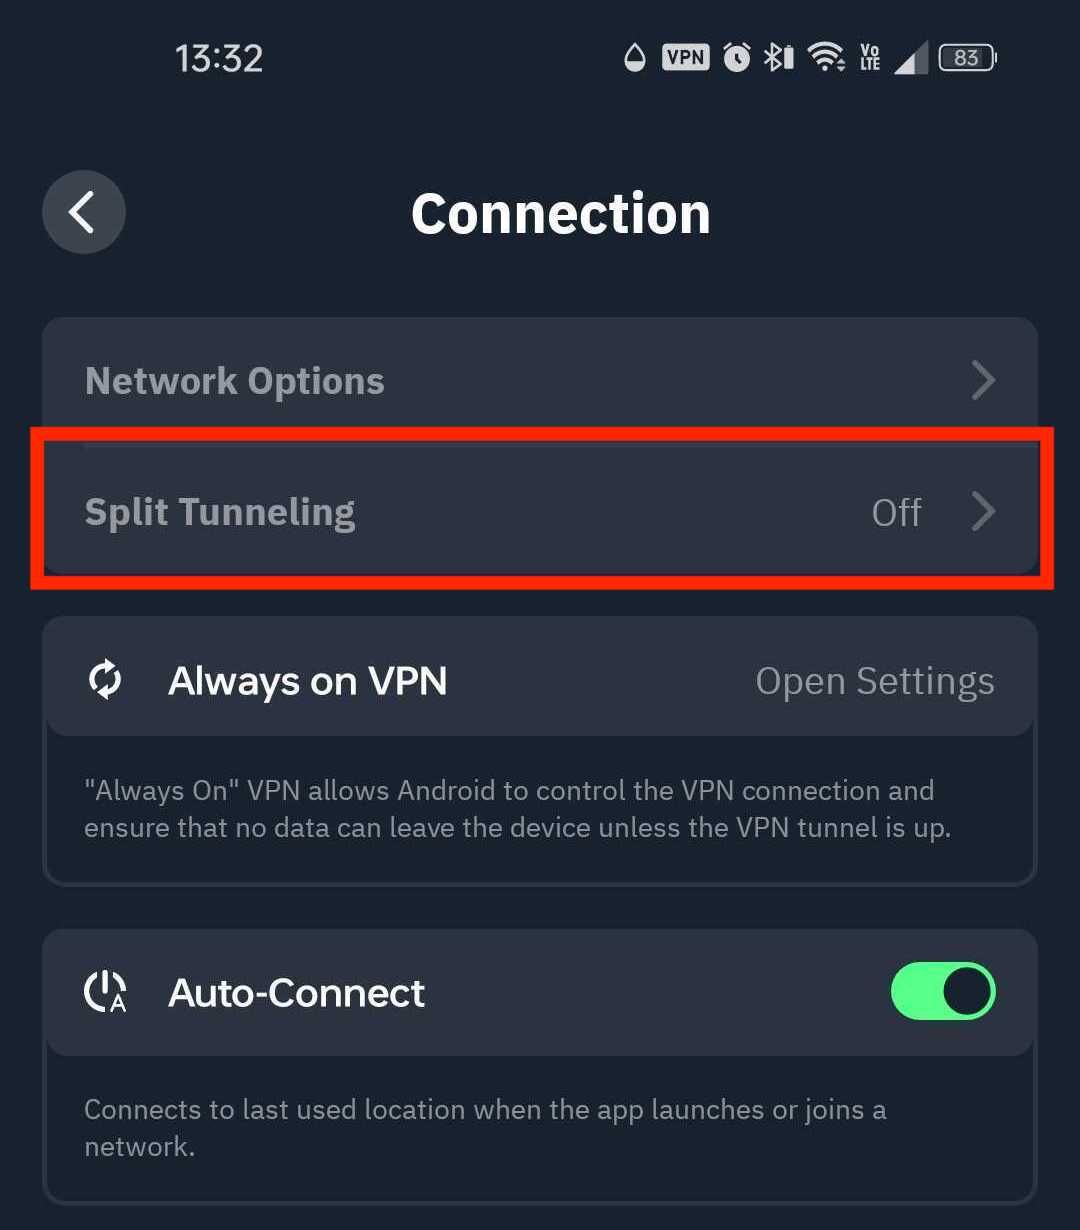Expand Split Tunneling via its chevron
The height and width of the screenshot is (1230, 1080).
tap(985, 511)
